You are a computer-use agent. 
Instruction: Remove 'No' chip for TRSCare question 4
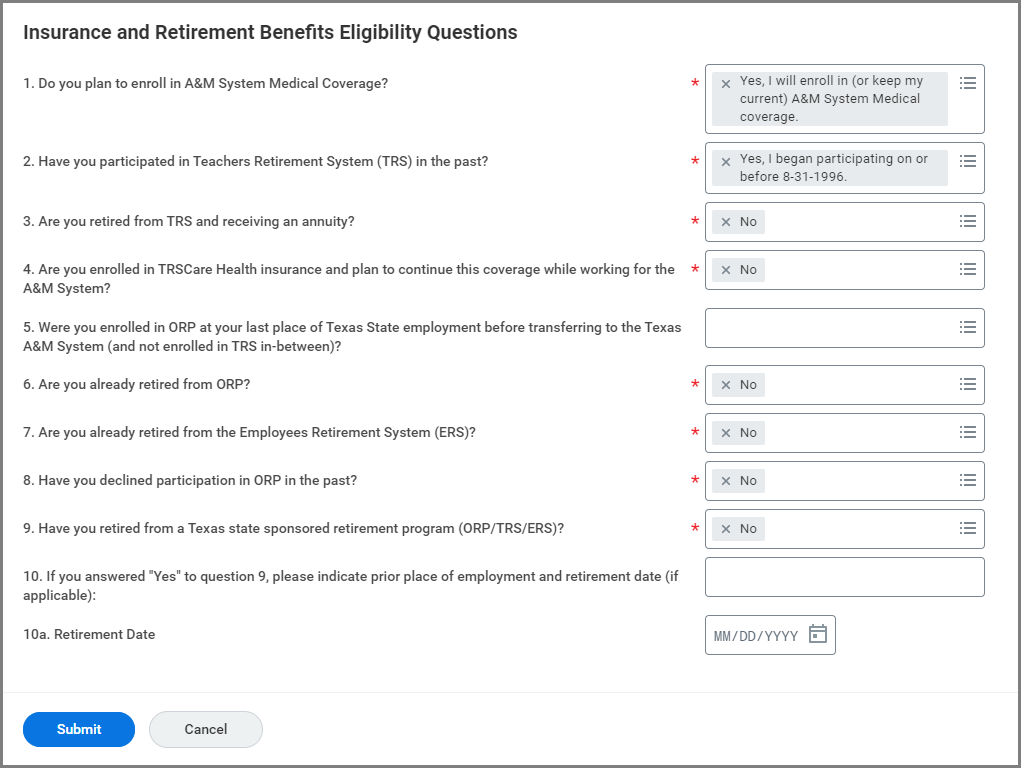(726, 270)
